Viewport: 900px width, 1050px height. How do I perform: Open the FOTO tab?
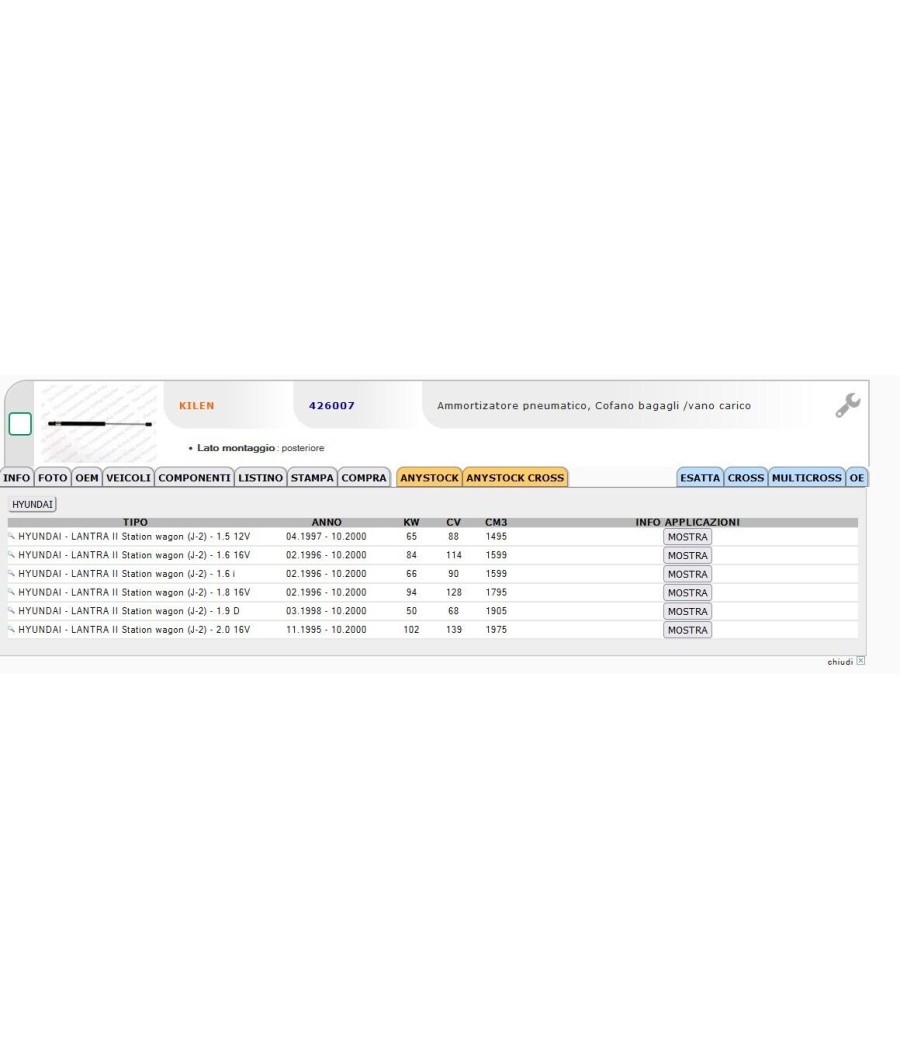(52, 477)
